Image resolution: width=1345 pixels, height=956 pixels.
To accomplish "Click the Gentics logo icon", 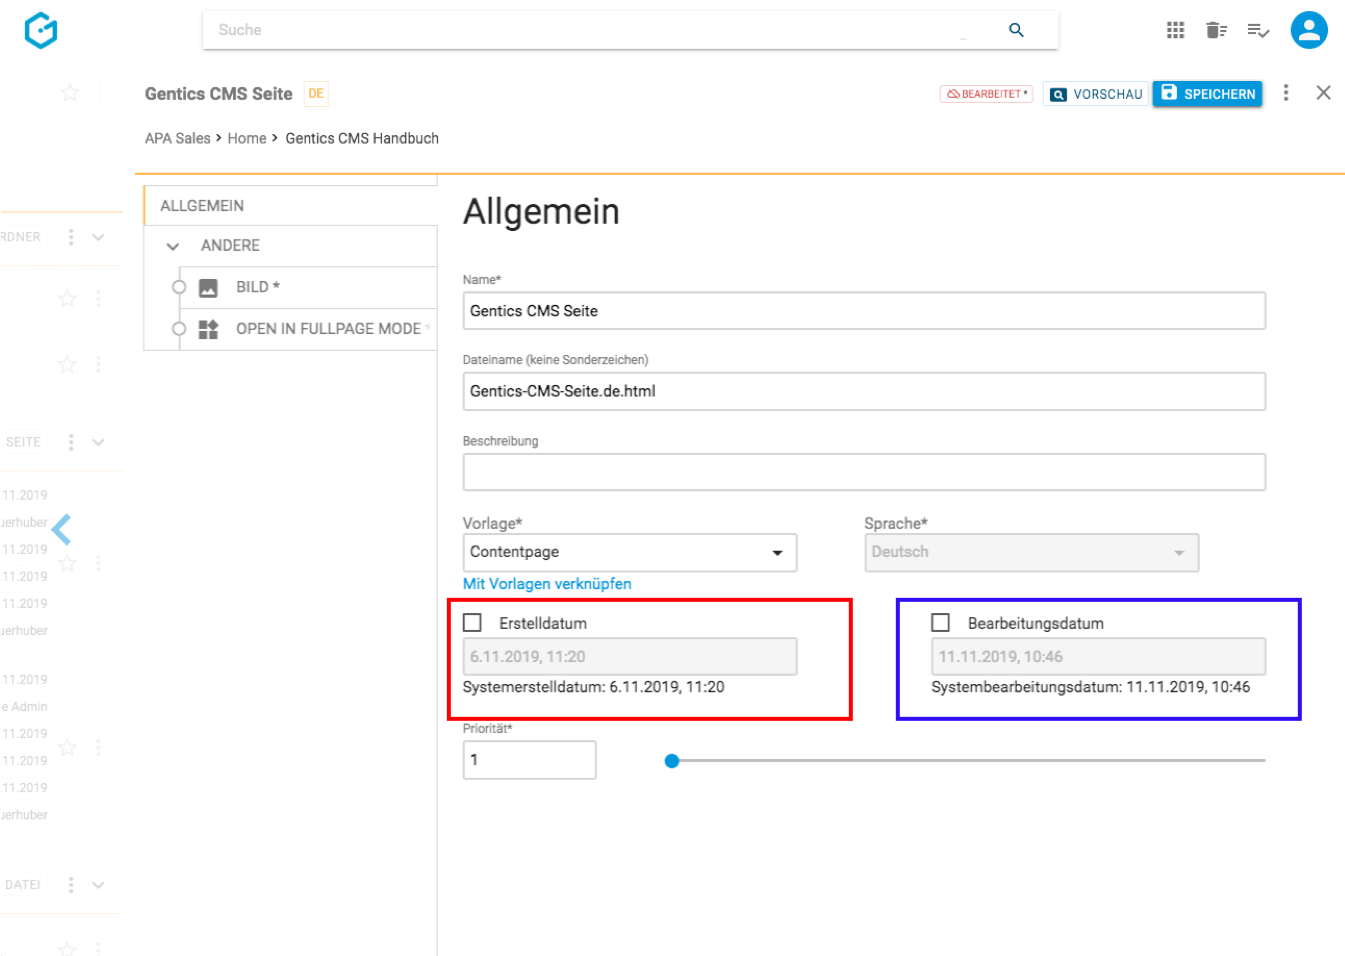I will (x=41, y=30).
